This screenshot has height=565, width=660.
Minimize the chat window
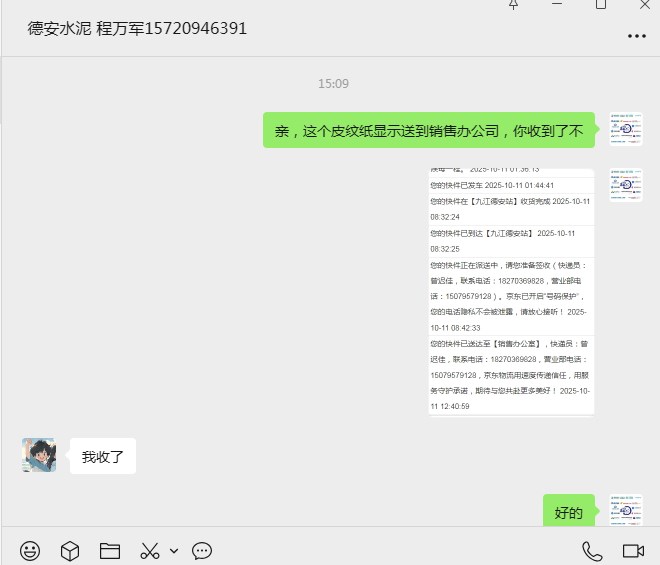pos(558,5)
